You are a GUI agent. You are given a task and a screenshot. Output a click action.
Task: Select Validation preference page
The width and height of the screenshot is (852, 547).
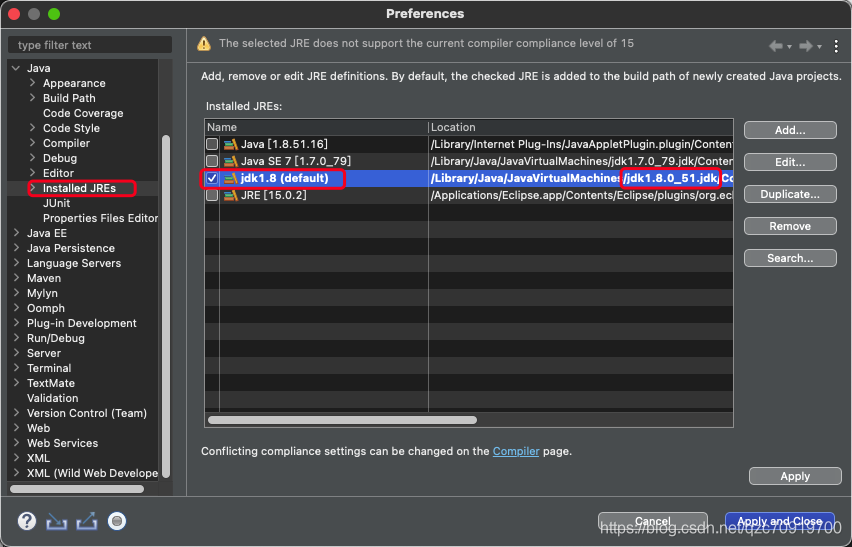click(x=53, y=398)
